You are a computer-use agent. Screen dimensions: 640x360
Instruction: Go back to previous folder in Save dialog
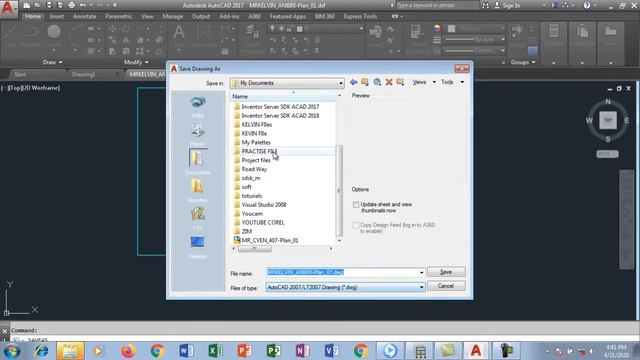point(353,82)
